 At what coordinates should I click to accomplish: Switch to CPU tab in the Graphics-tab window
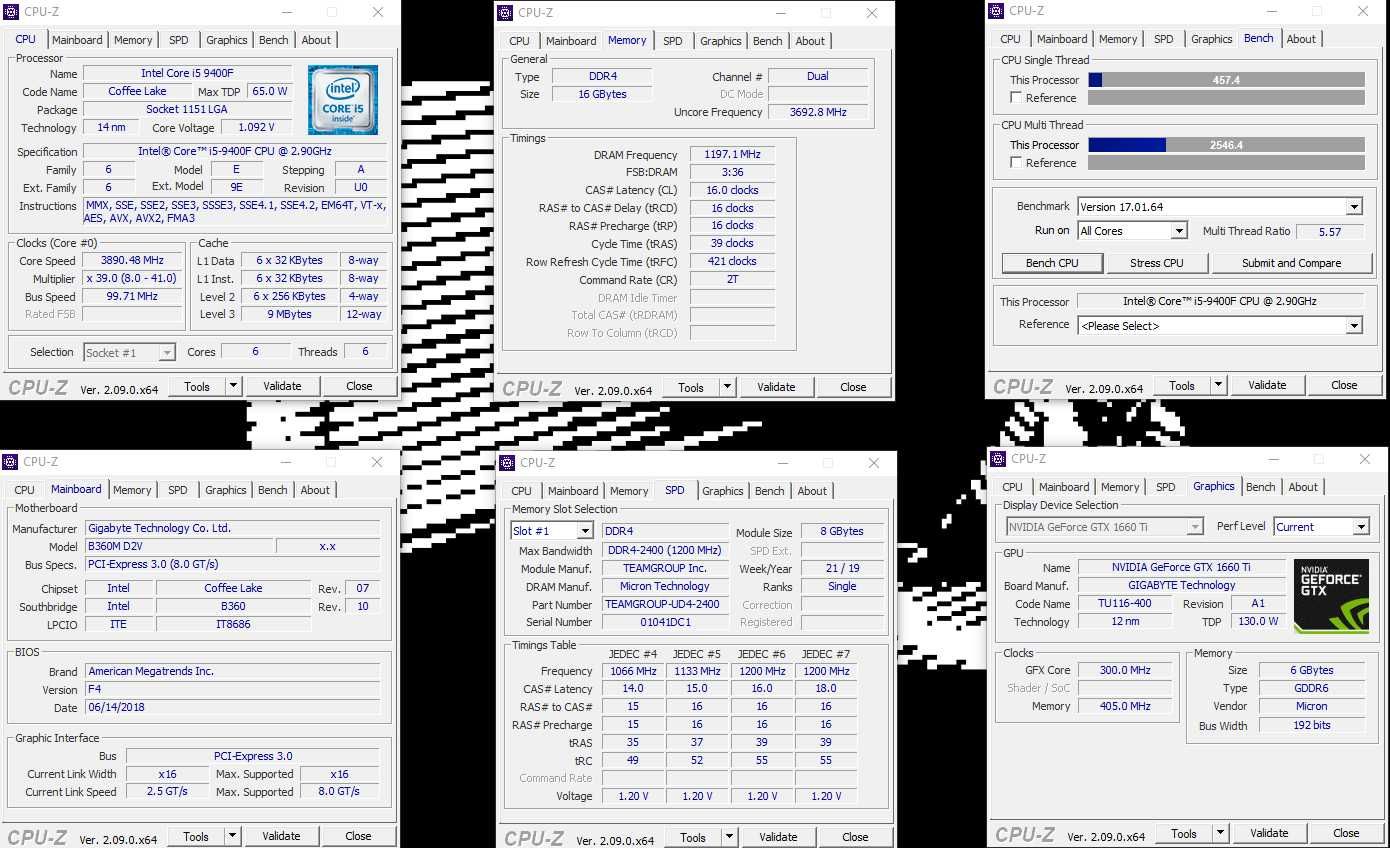click(1013, 487)
